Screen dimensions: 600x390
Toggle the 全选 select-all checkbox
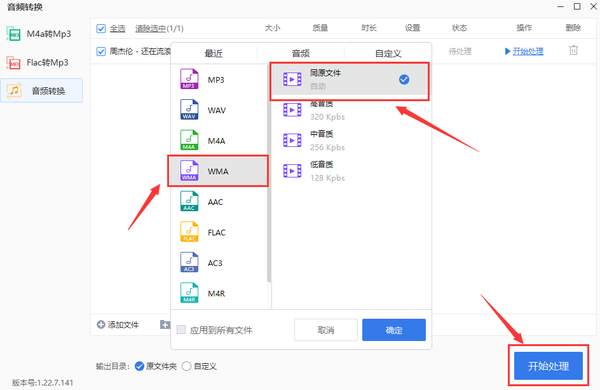(101, 29)
